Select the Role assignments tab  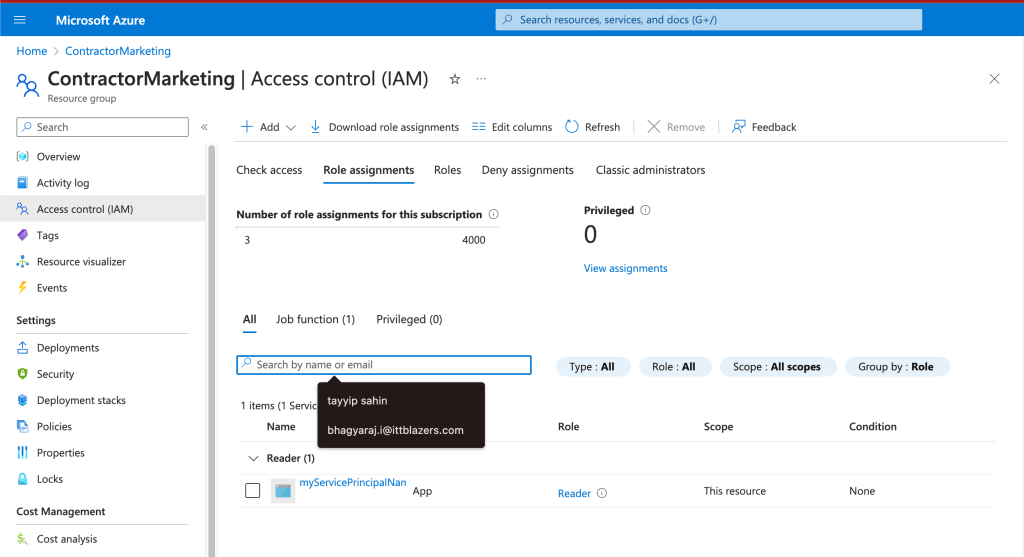pos(368,170)
